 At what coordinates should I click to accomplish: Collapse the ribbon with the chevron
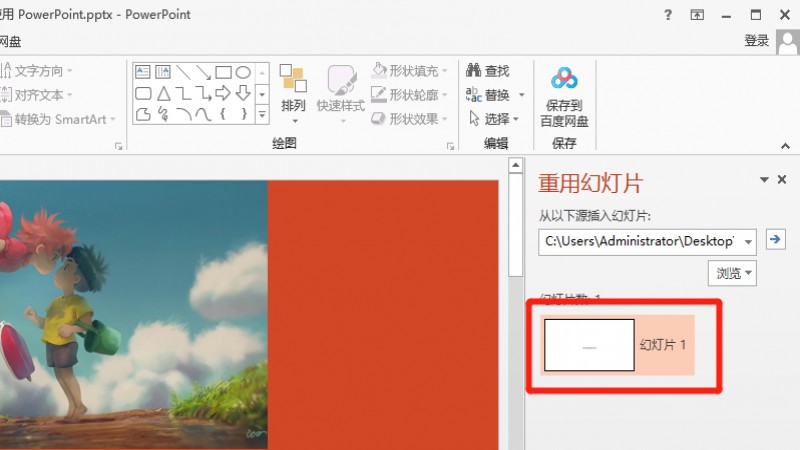pyautogui.click(x=785, y=146)
